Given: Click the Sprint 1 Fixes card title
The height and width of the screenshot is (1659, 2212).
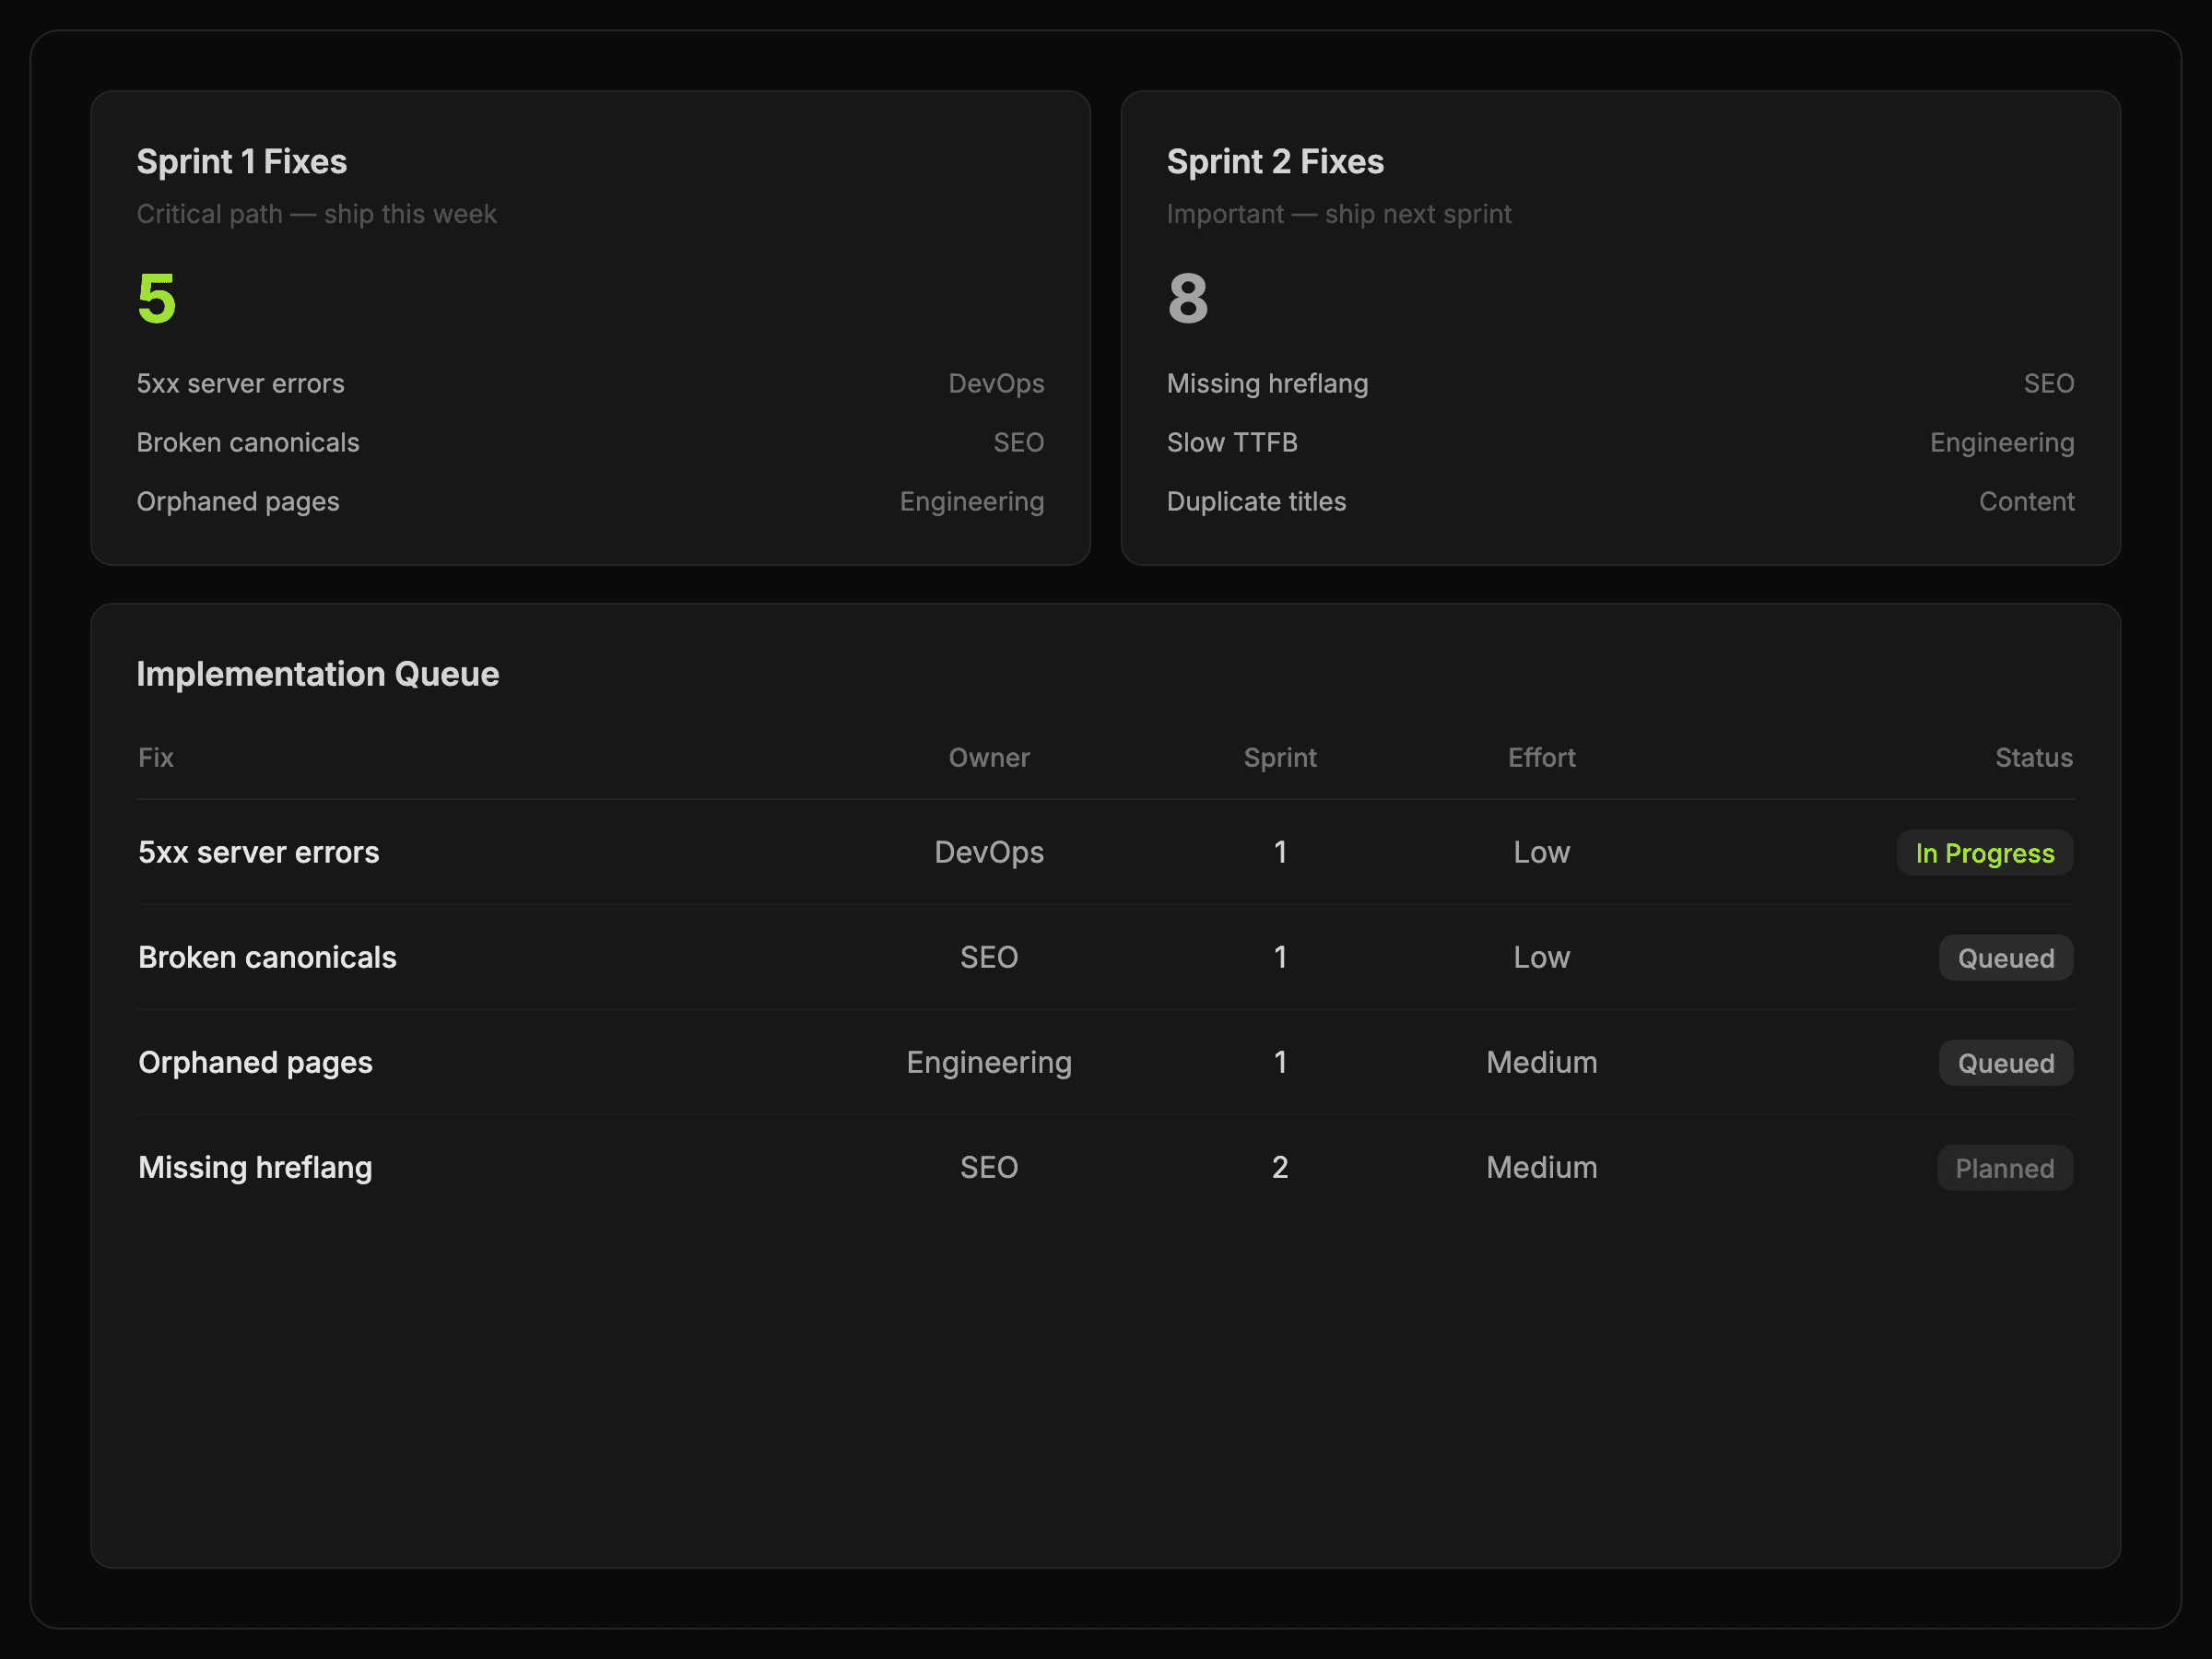Looking at the screenshot, I should pos(241,161).
